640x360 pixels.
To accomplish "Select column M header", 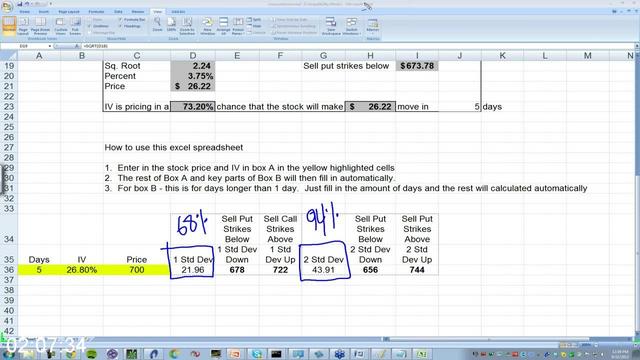I will click(x=587, y=56).
